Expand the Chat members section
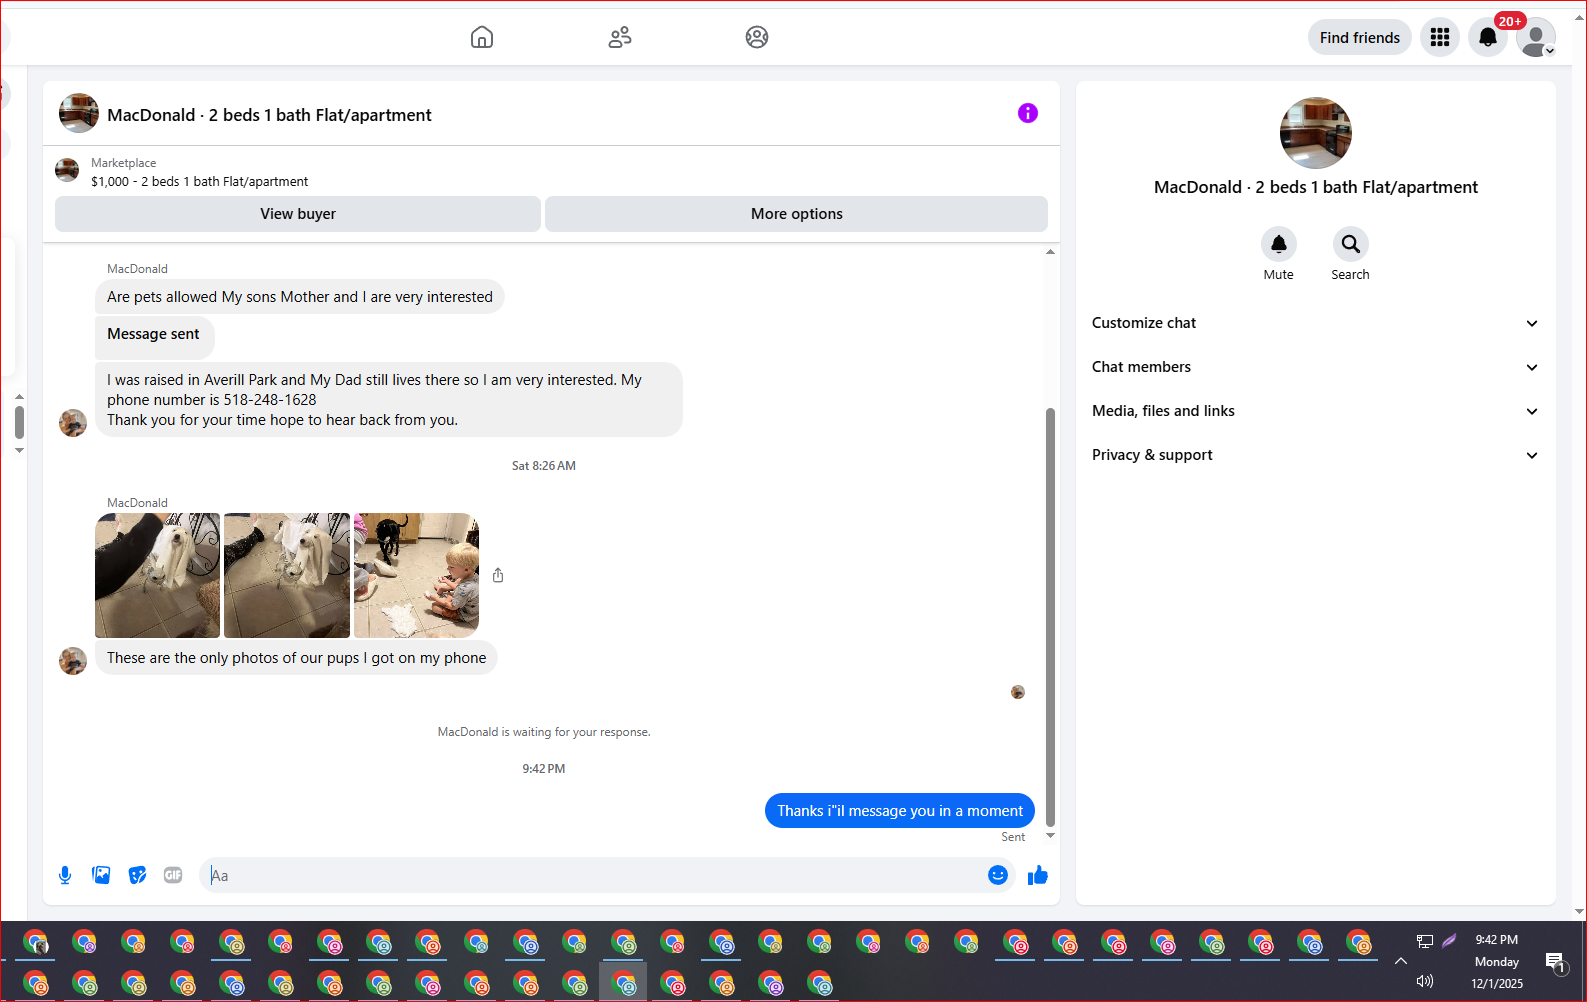The width and height of the screenshot is (1587, 1002). coord(1316,367)
